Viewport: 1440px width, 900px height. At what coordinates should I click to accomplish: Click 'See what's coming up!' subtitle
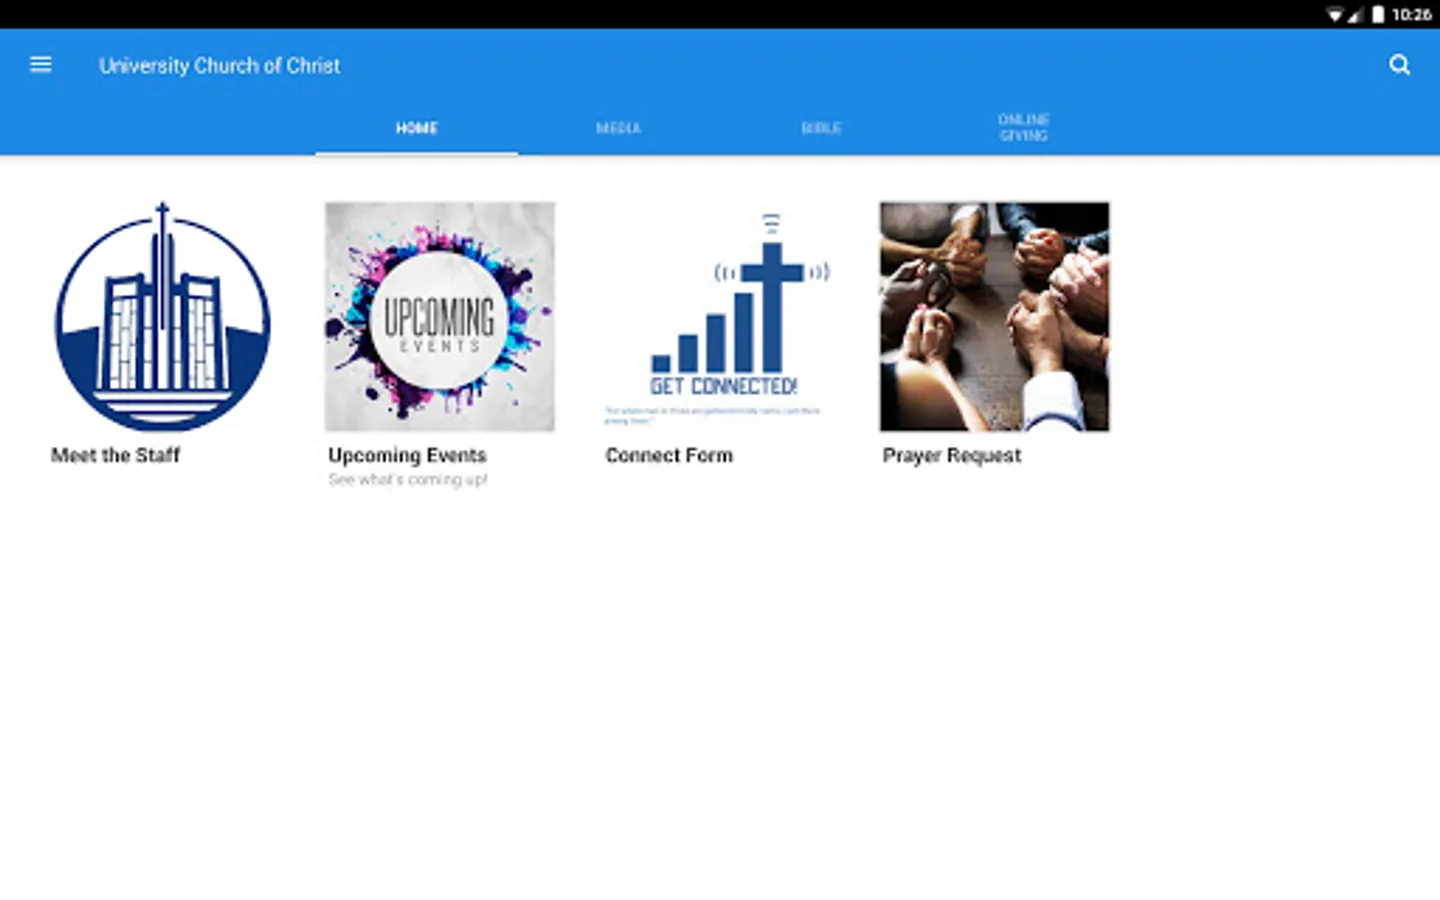pyautogui.click(x=408, y=480)
